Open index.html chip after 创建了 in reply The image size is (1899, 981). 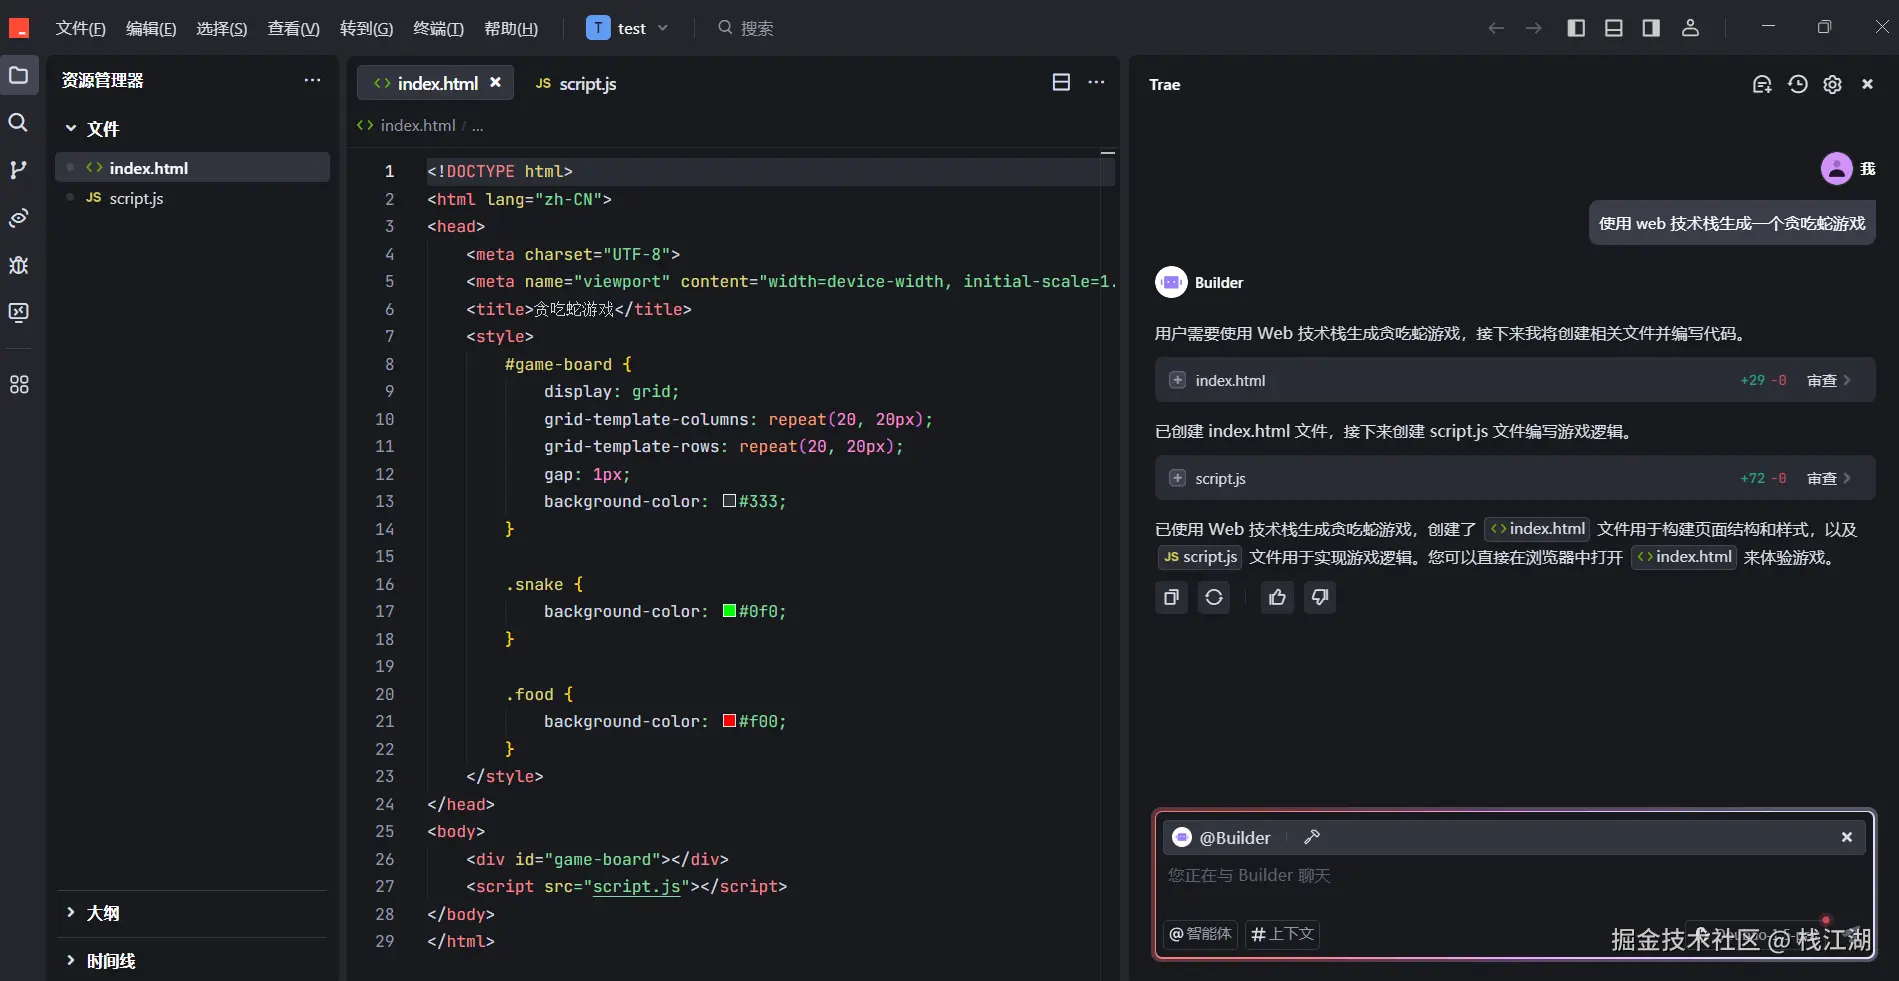click(x=1537, y=529)
